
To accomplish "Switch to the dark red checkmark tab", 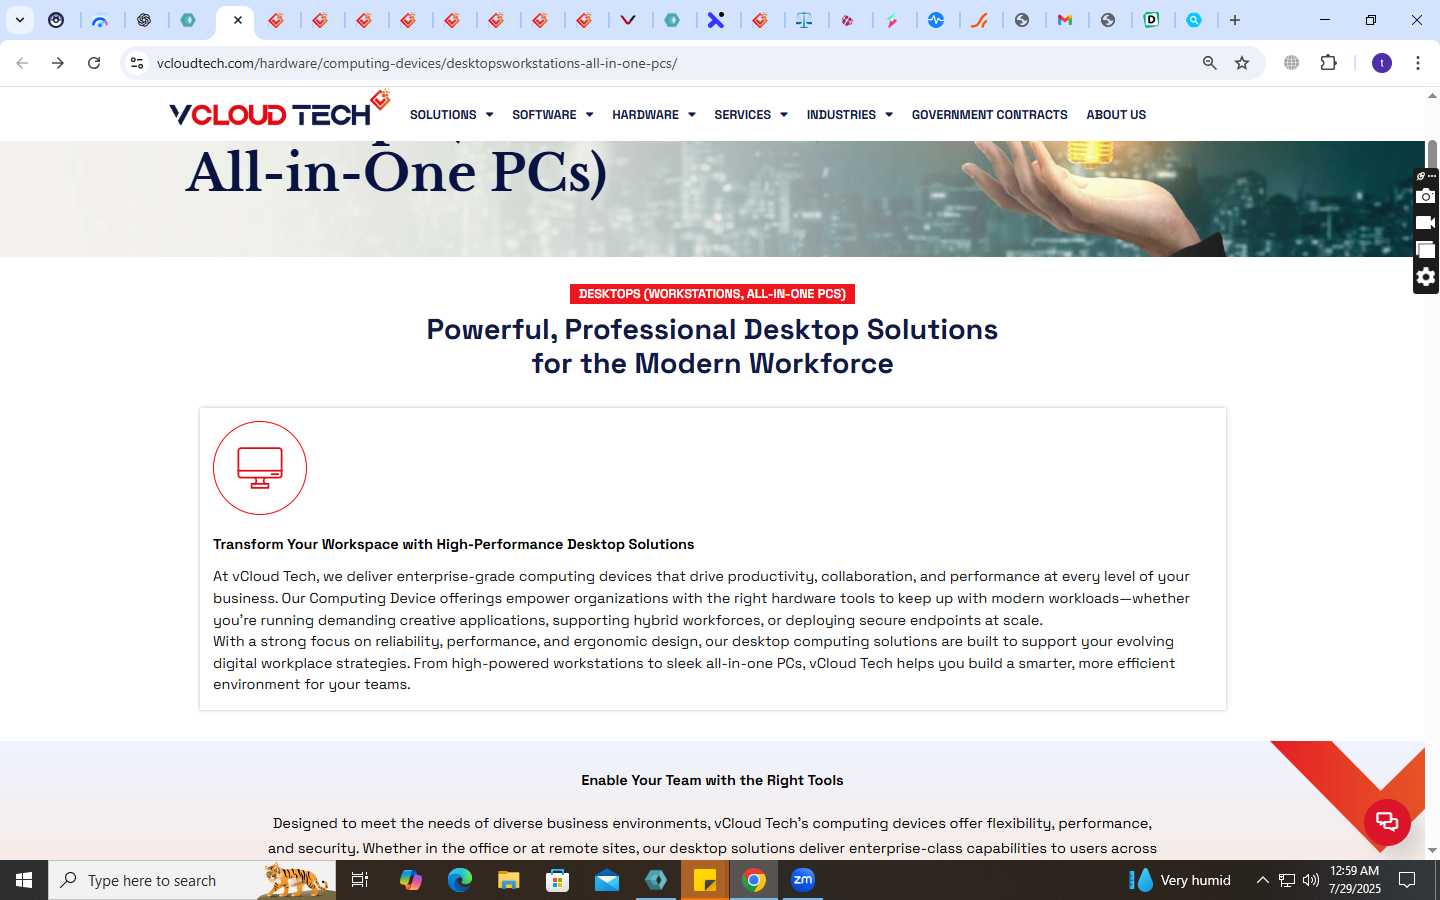I will tap(628, 20).
